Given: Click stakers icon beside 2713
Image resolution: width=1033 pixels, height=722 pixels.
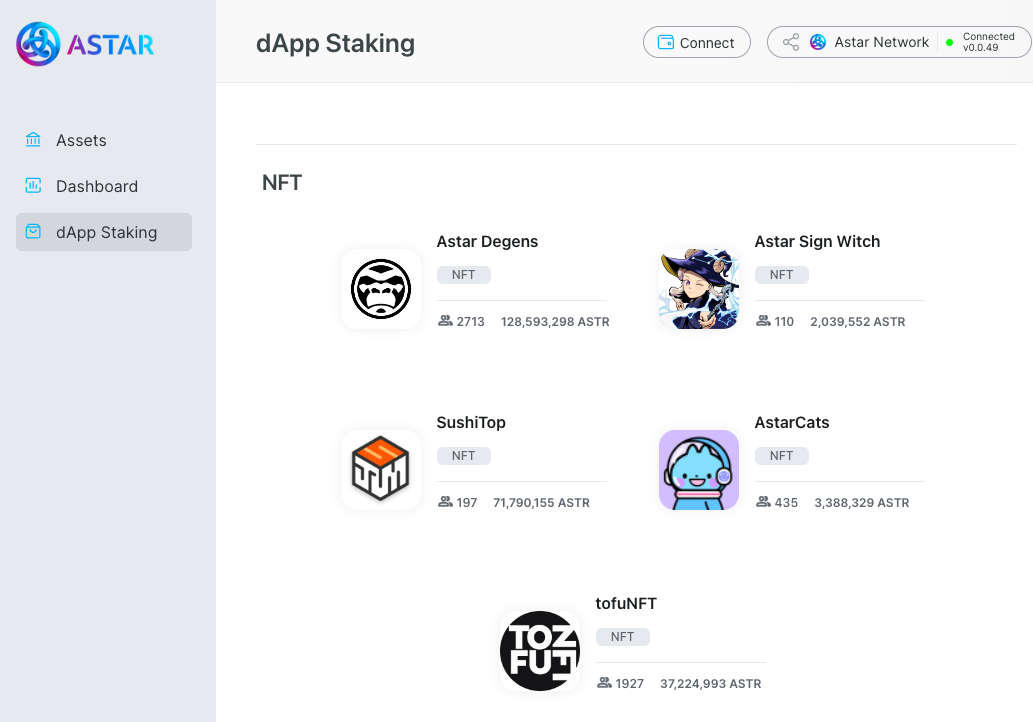Looking at the screenshot, I should coord(445,321).
